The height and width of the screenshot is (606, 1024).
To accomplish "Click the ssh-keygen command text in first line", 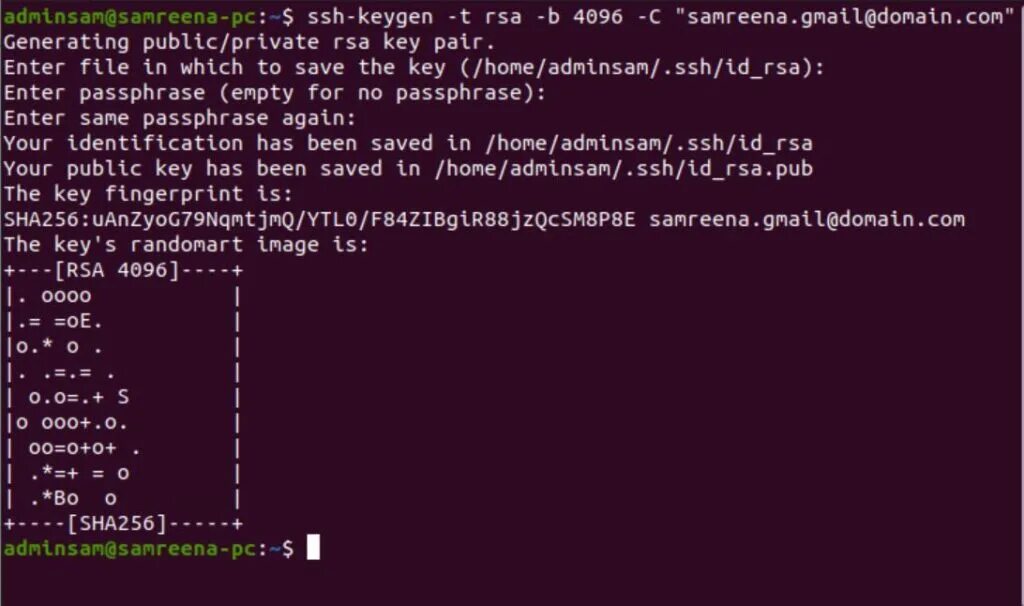I will 370,16.
